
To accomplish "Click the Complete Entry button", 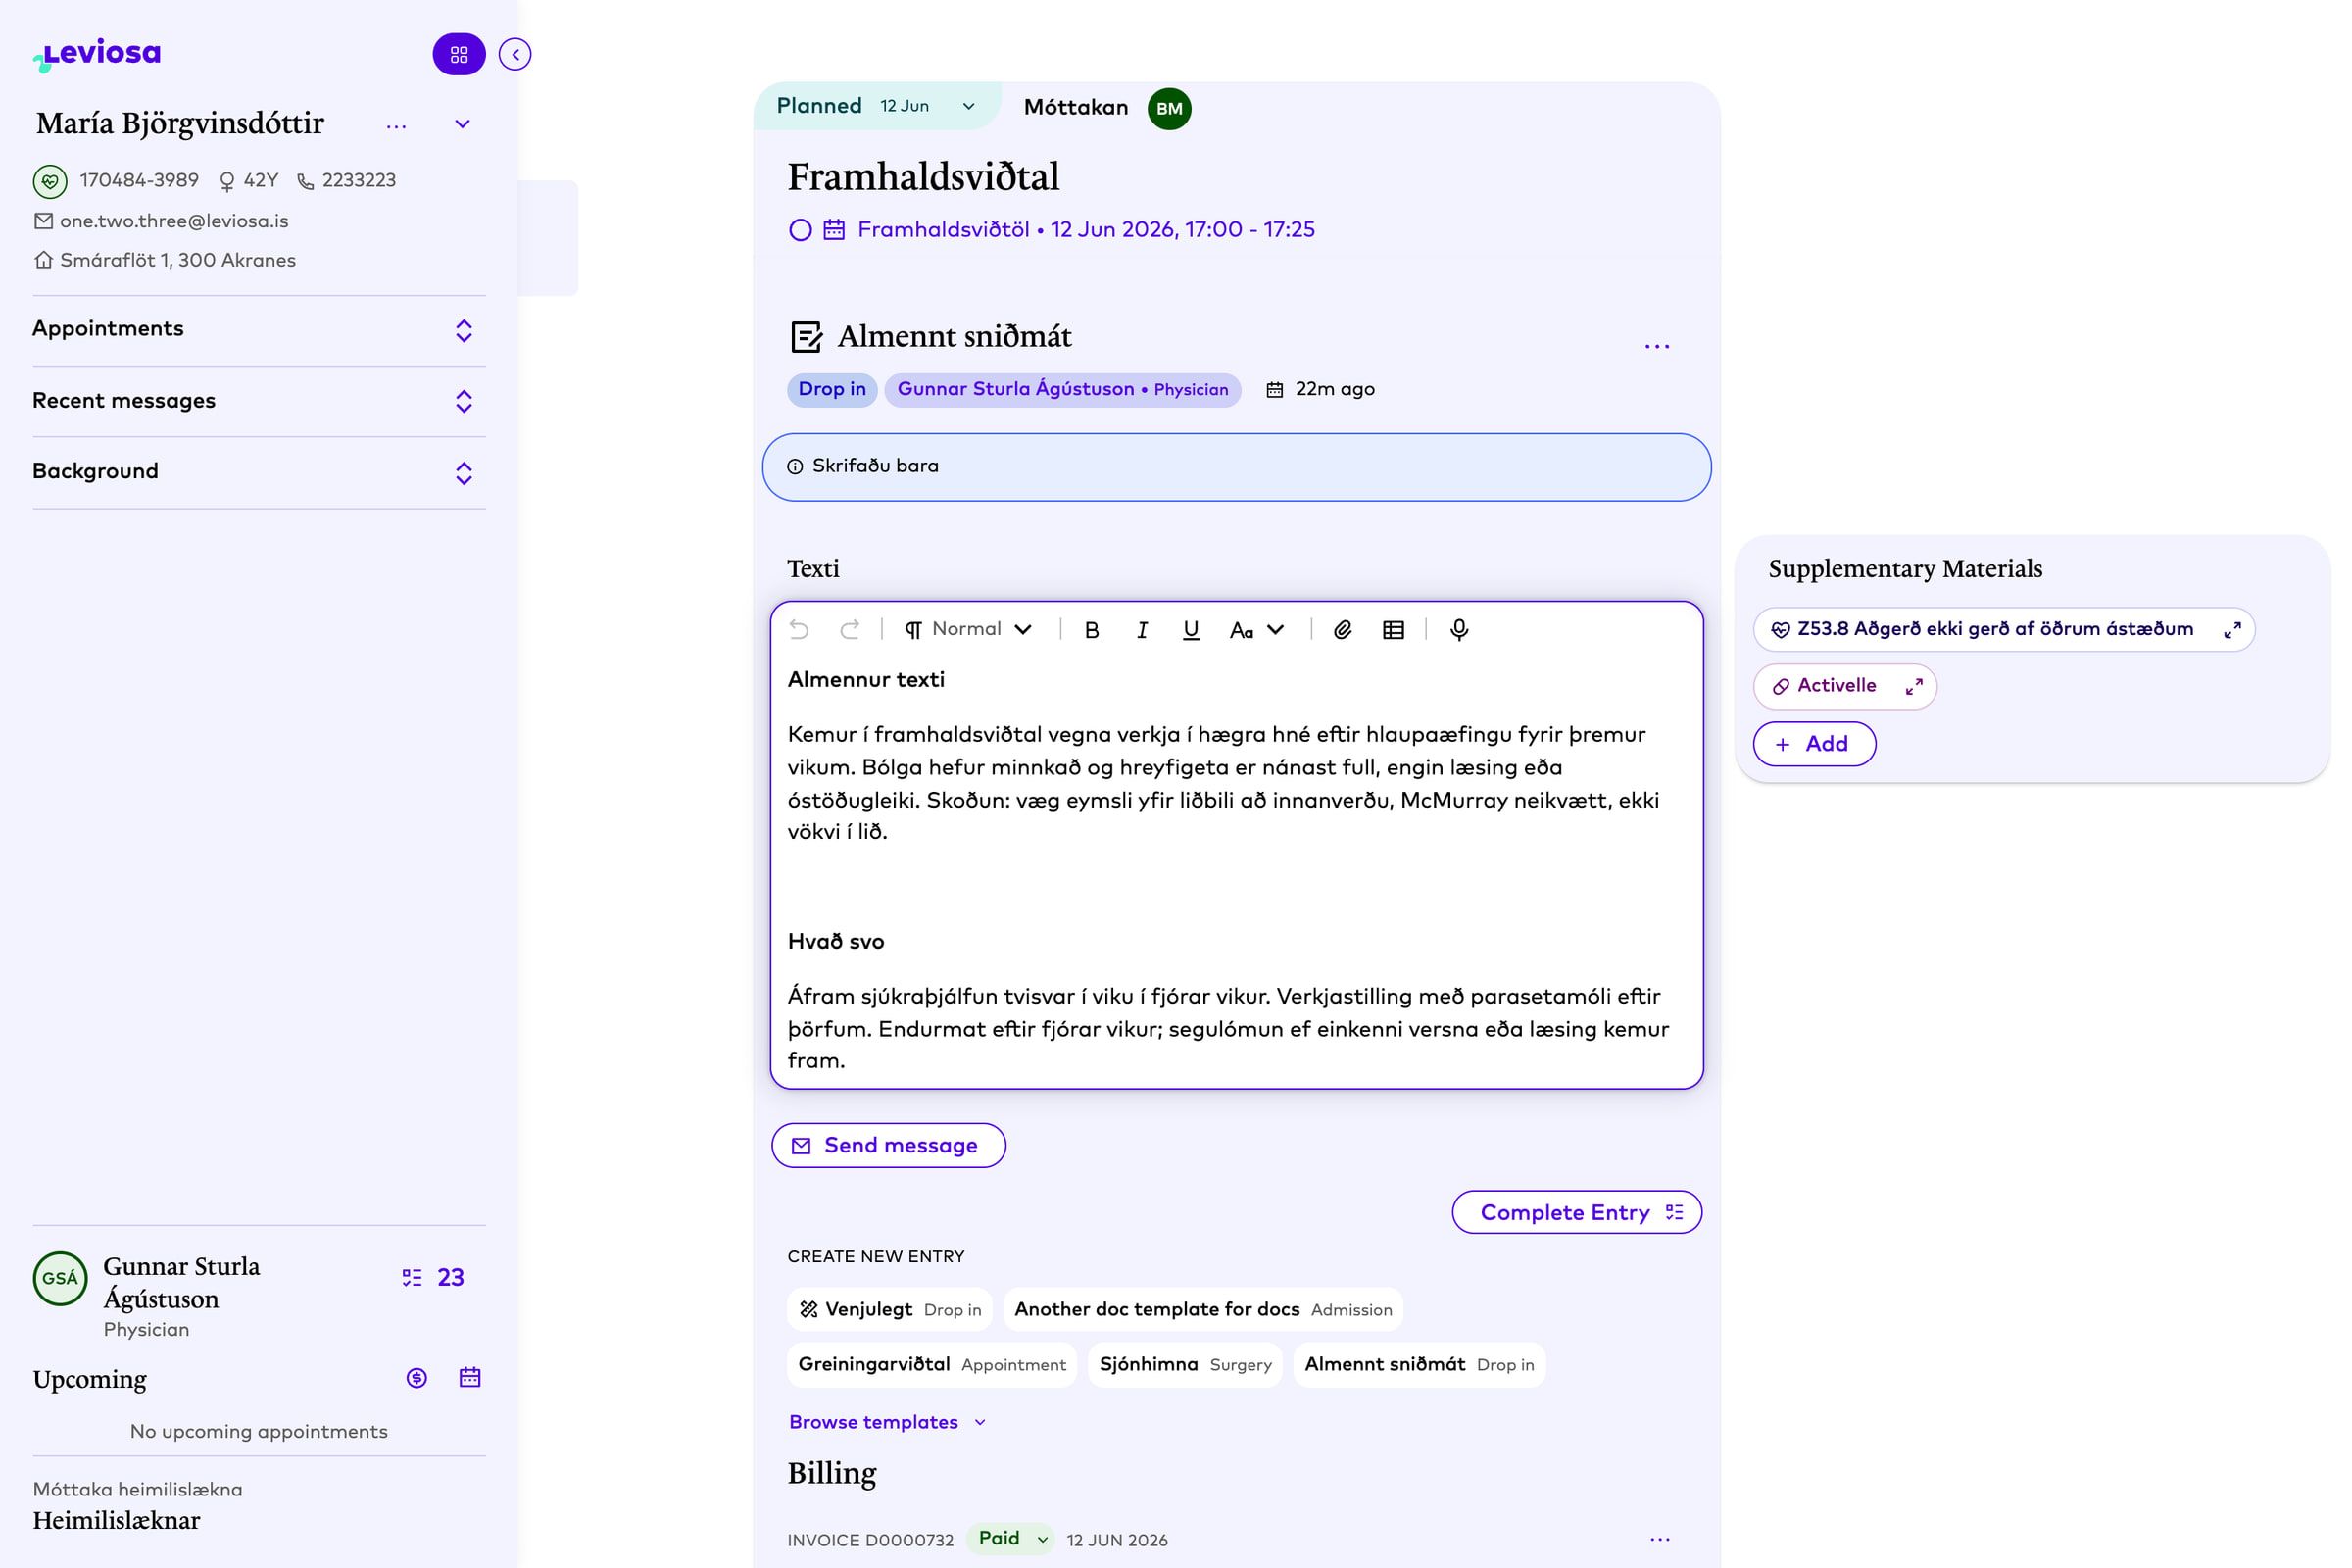I will pyautogui.click(x=1576, y=1213).
